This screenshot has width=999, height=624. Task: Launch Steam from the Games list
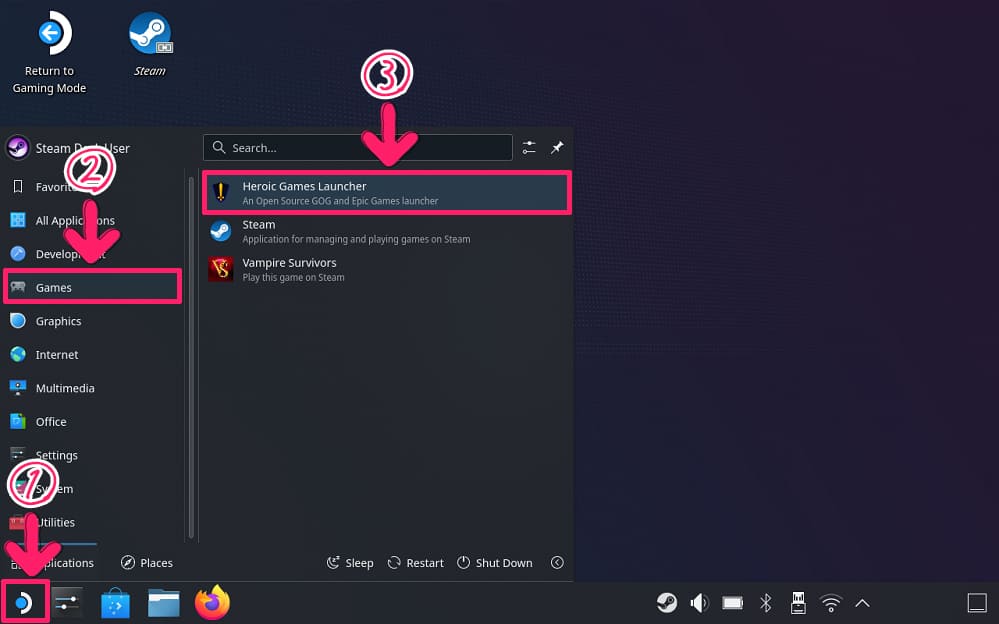pyautogui.click(x=387, y=231)
